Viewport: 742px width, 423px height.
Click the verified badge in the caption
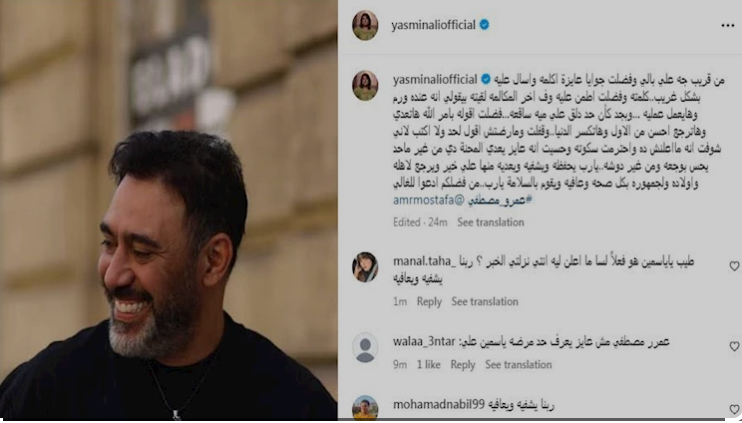[486, 79]
